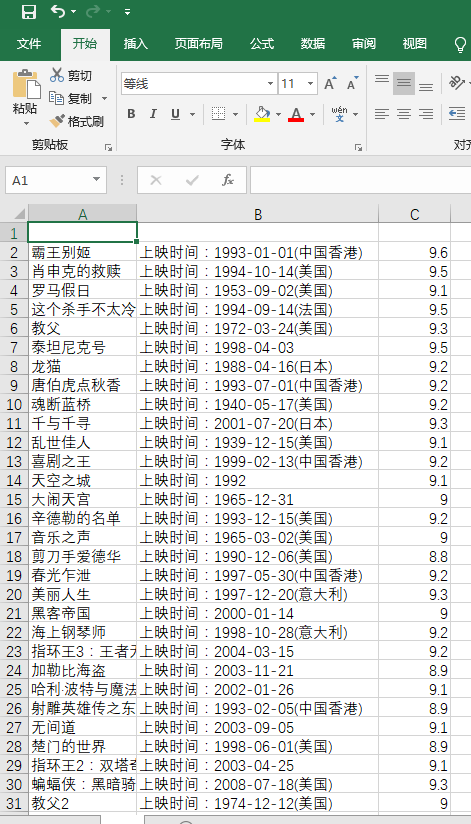Expand the font color dropdown arrow
The height and width of the screenshot is (824, 471).
[312, 114]
